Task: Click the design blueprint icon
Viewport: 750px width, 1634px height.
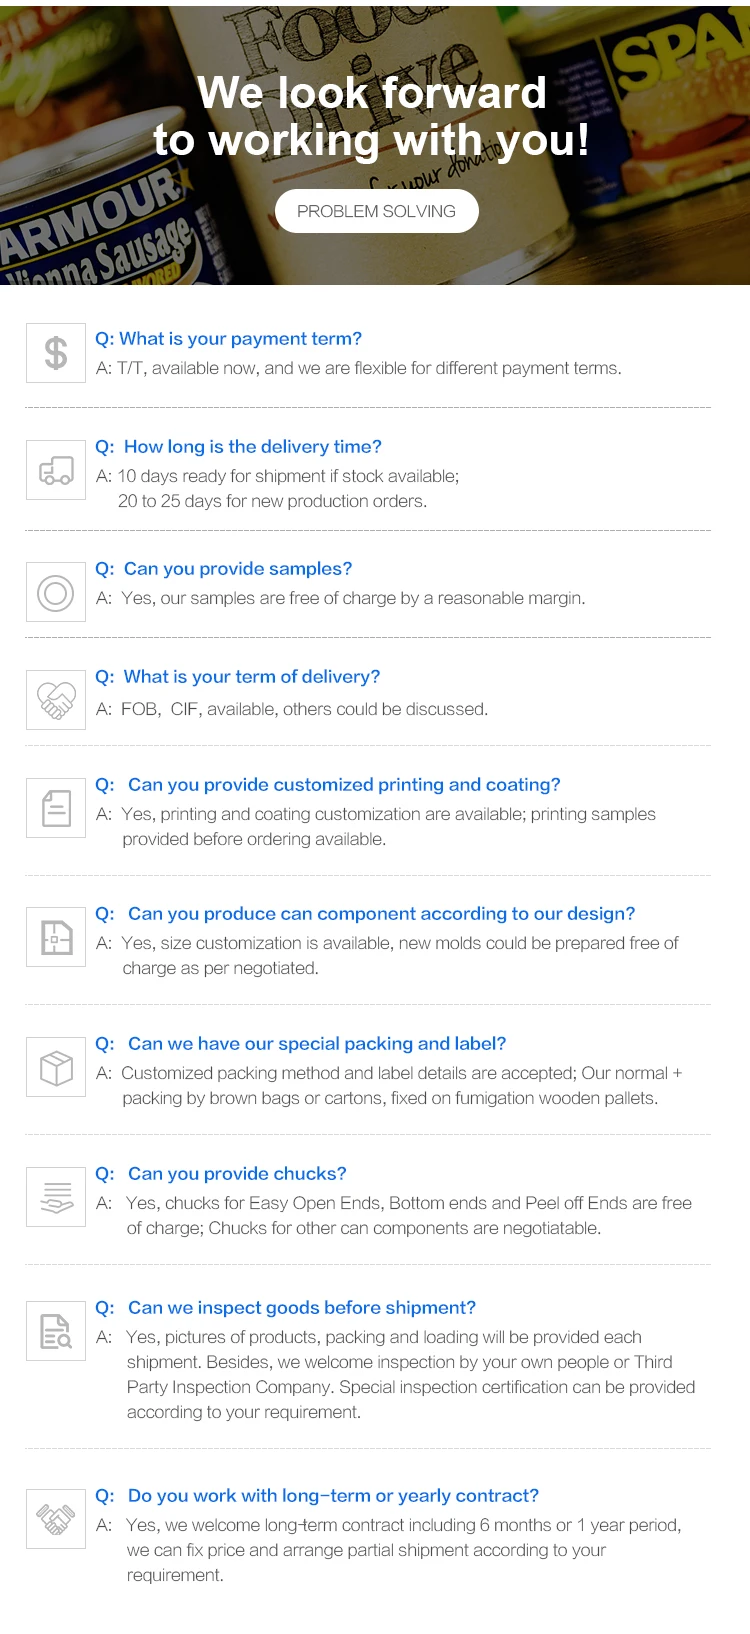Action: coord(56,937)
